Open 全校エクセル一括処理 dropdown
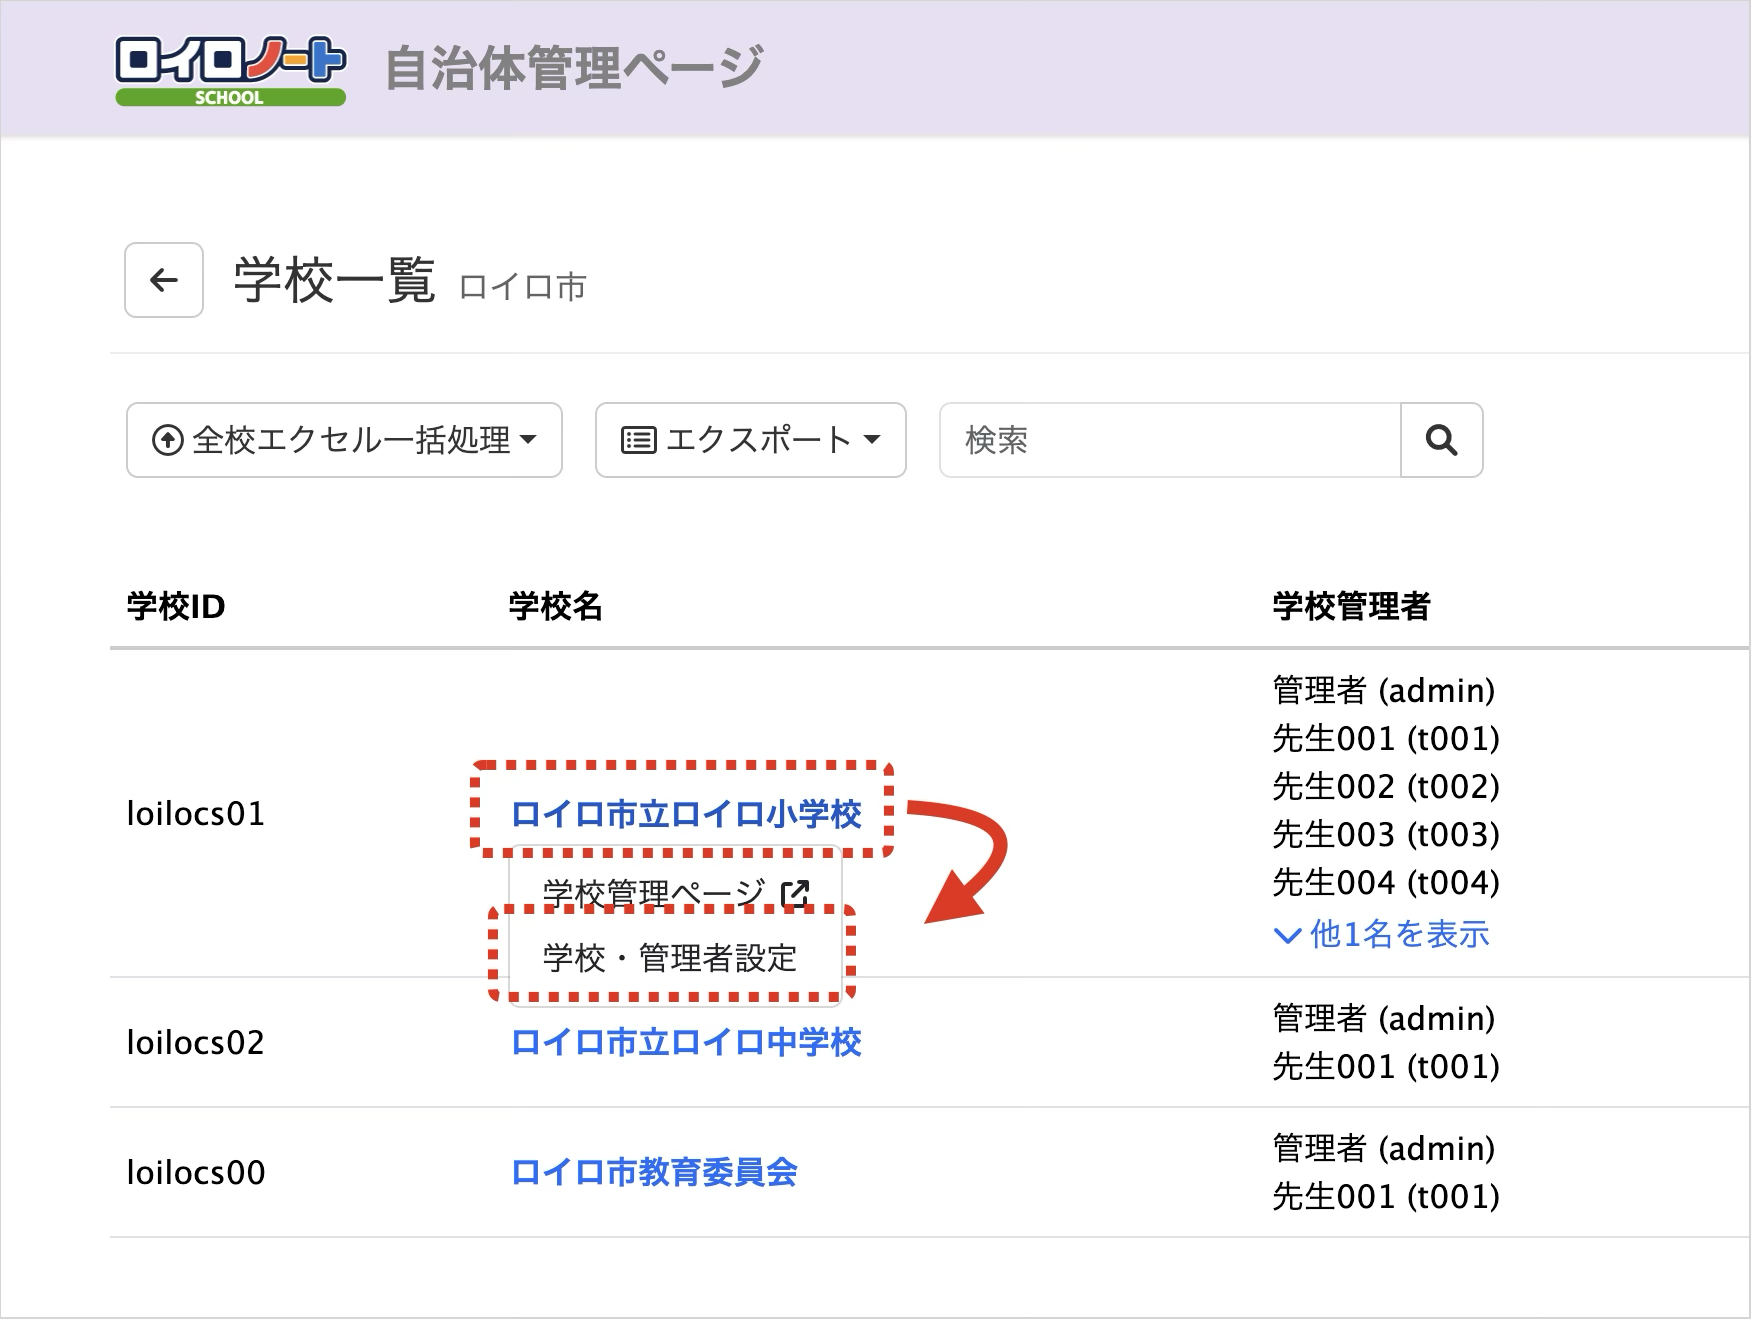The width and height of the screenshot is (1752, 1320). (344, 440)
